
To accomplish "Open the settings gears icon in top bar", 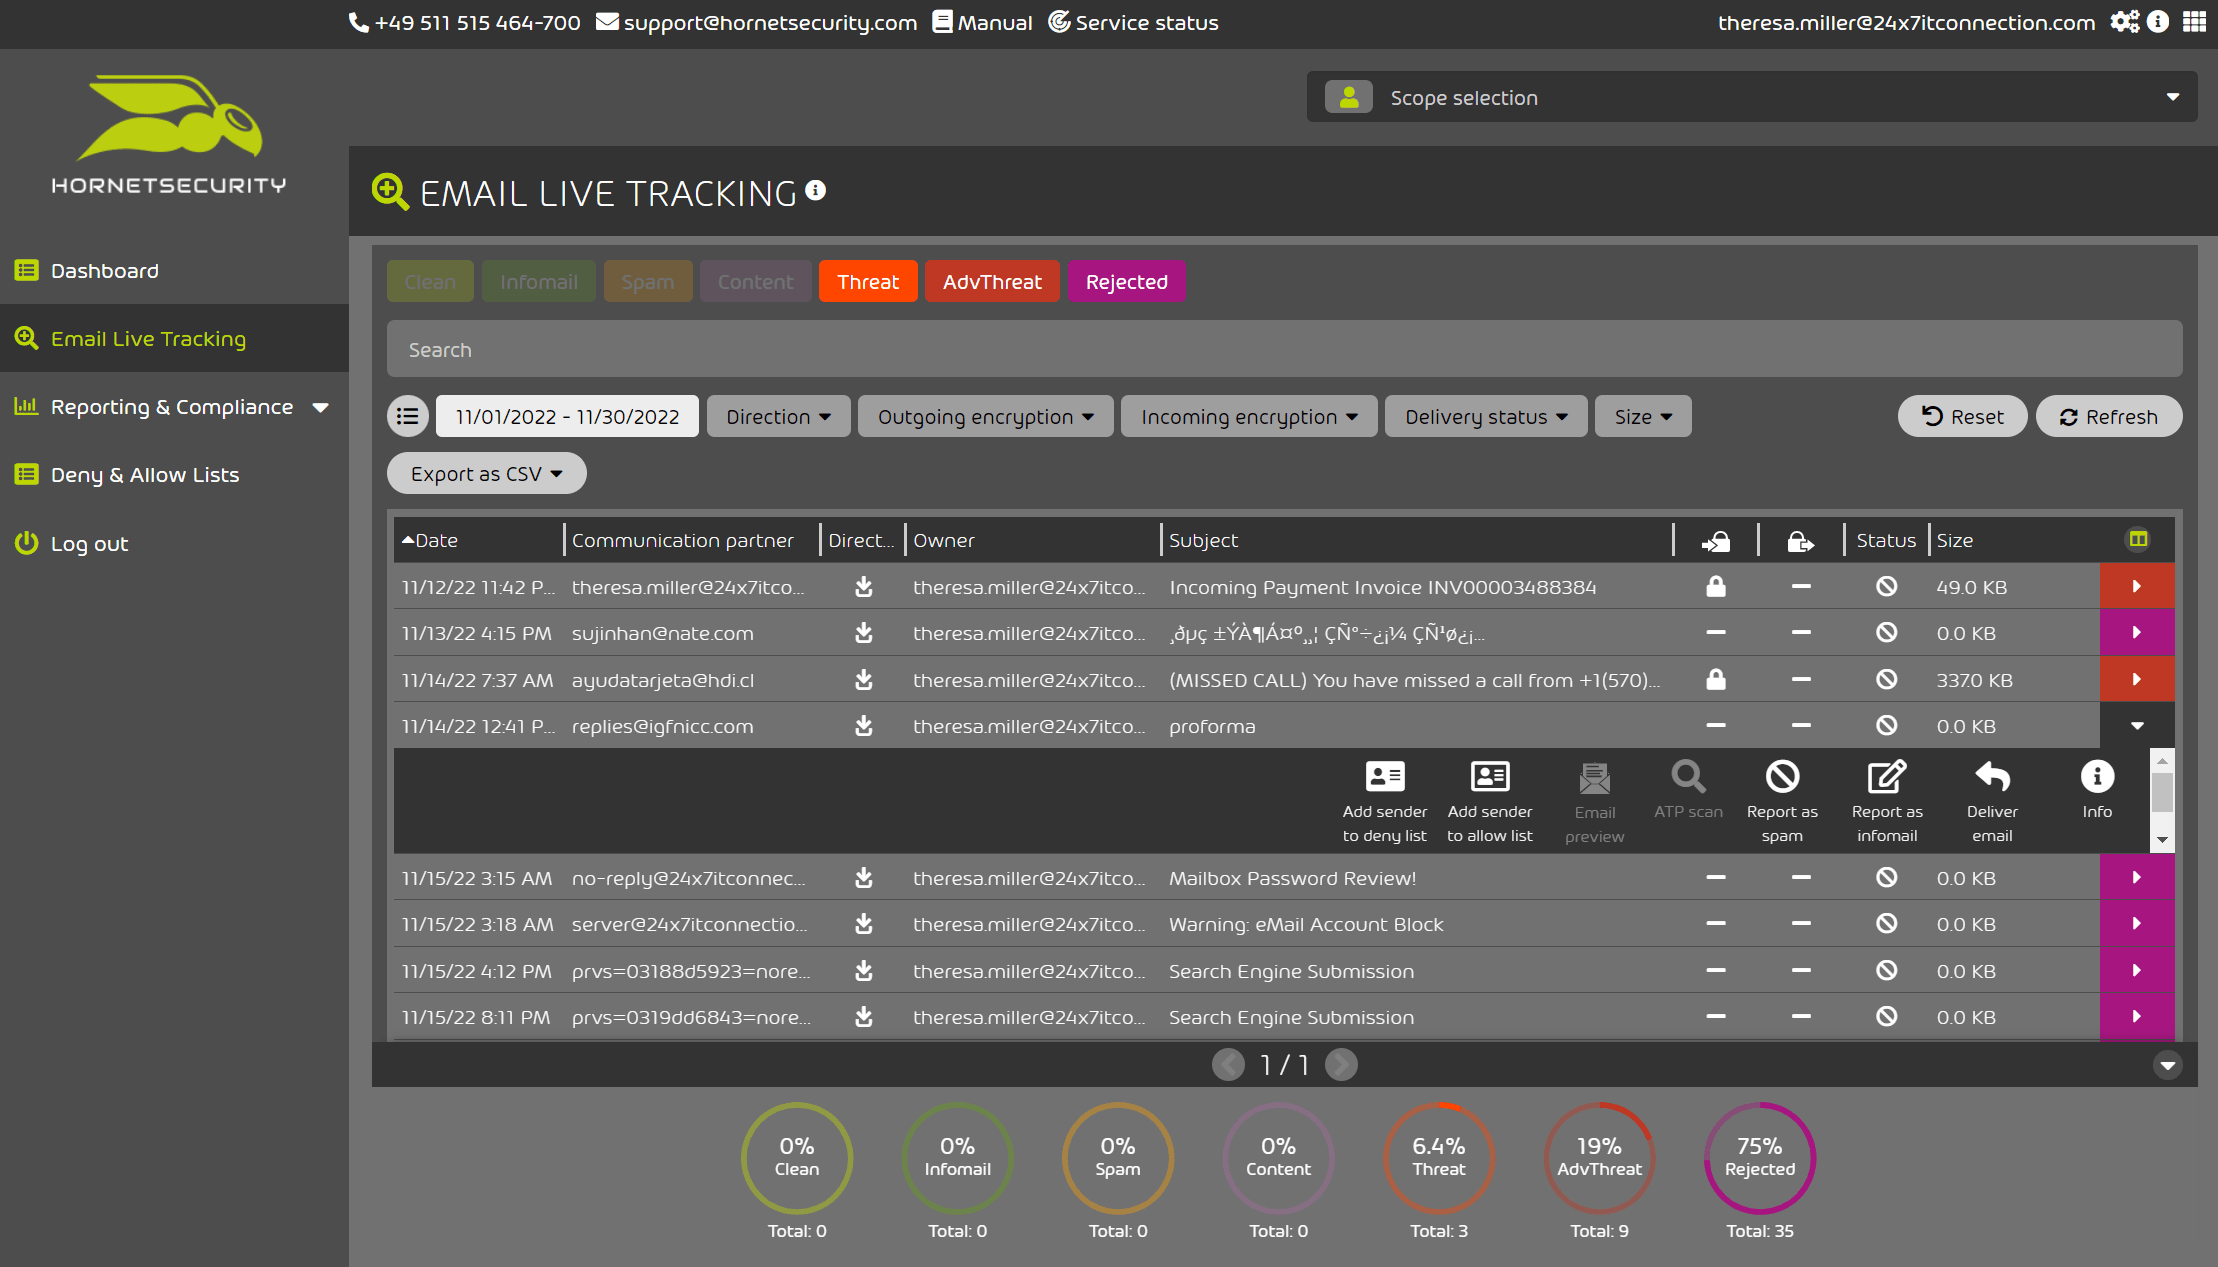I will tap(2125, 22).
